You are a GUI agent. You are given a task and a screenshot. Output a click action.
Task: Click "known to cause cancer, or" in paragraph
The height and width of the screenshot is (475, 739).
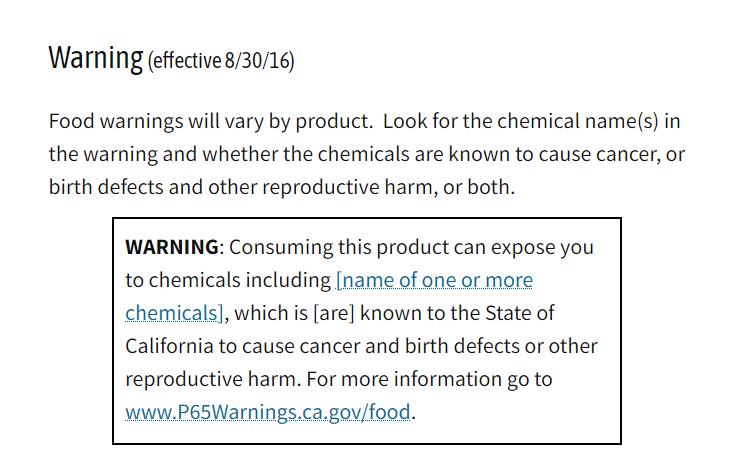[567, 154]
